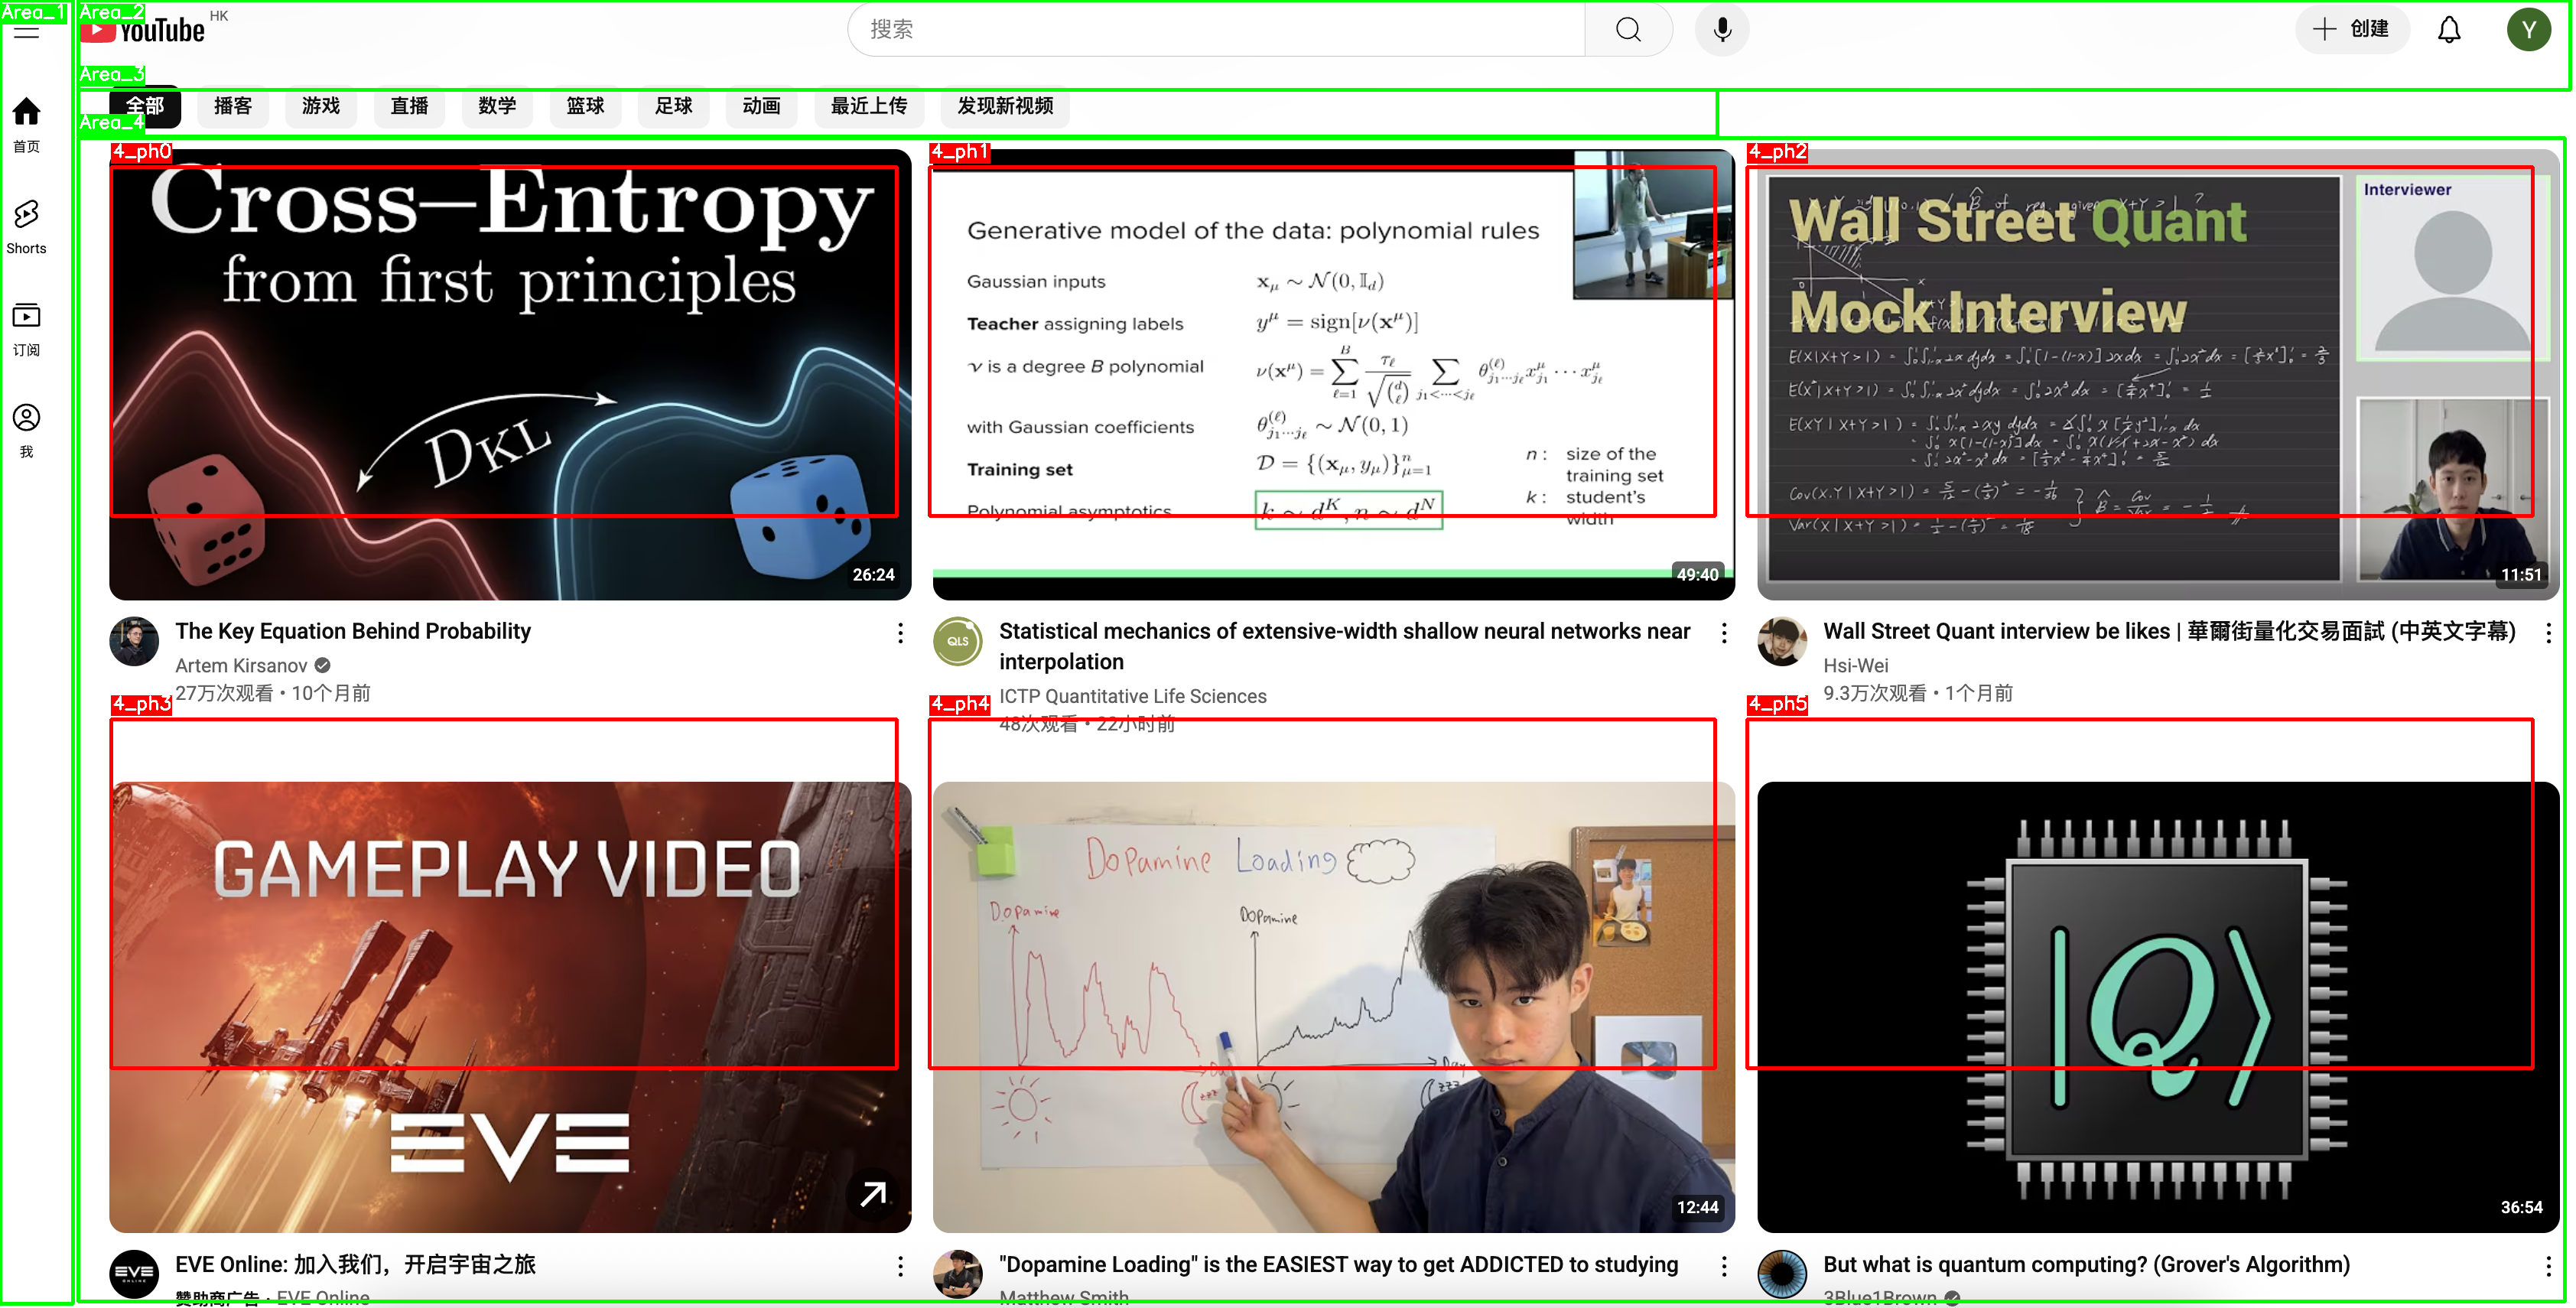Open options for Dopamine Loading video

1723,1267
